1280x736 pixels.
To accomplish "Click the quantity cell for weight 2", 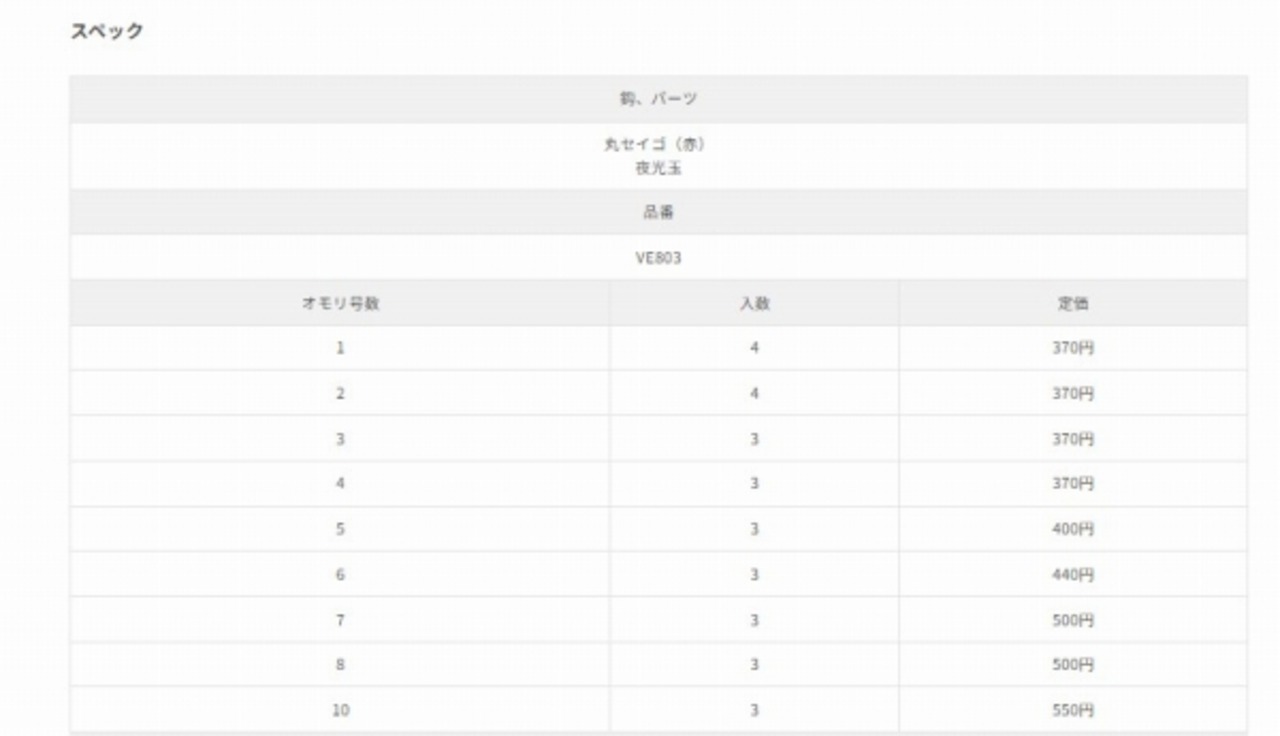I will coord(754,394).
